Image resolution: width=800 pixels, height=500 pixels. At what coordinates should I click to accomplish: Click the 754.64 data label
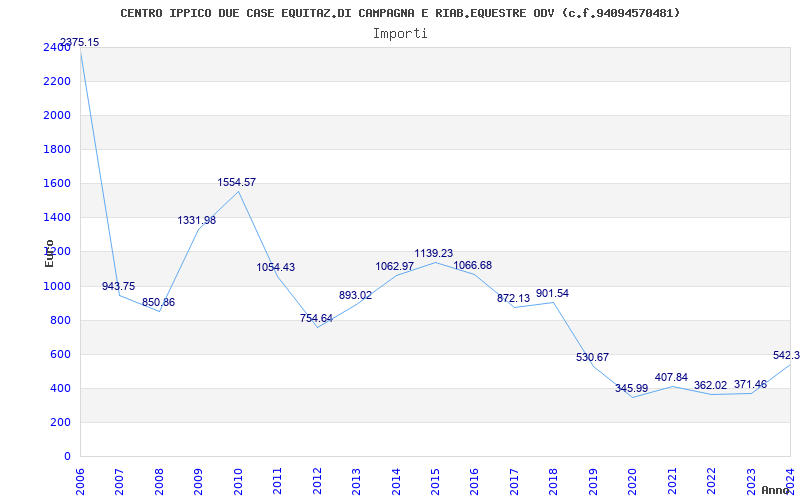tap(316, 318)
